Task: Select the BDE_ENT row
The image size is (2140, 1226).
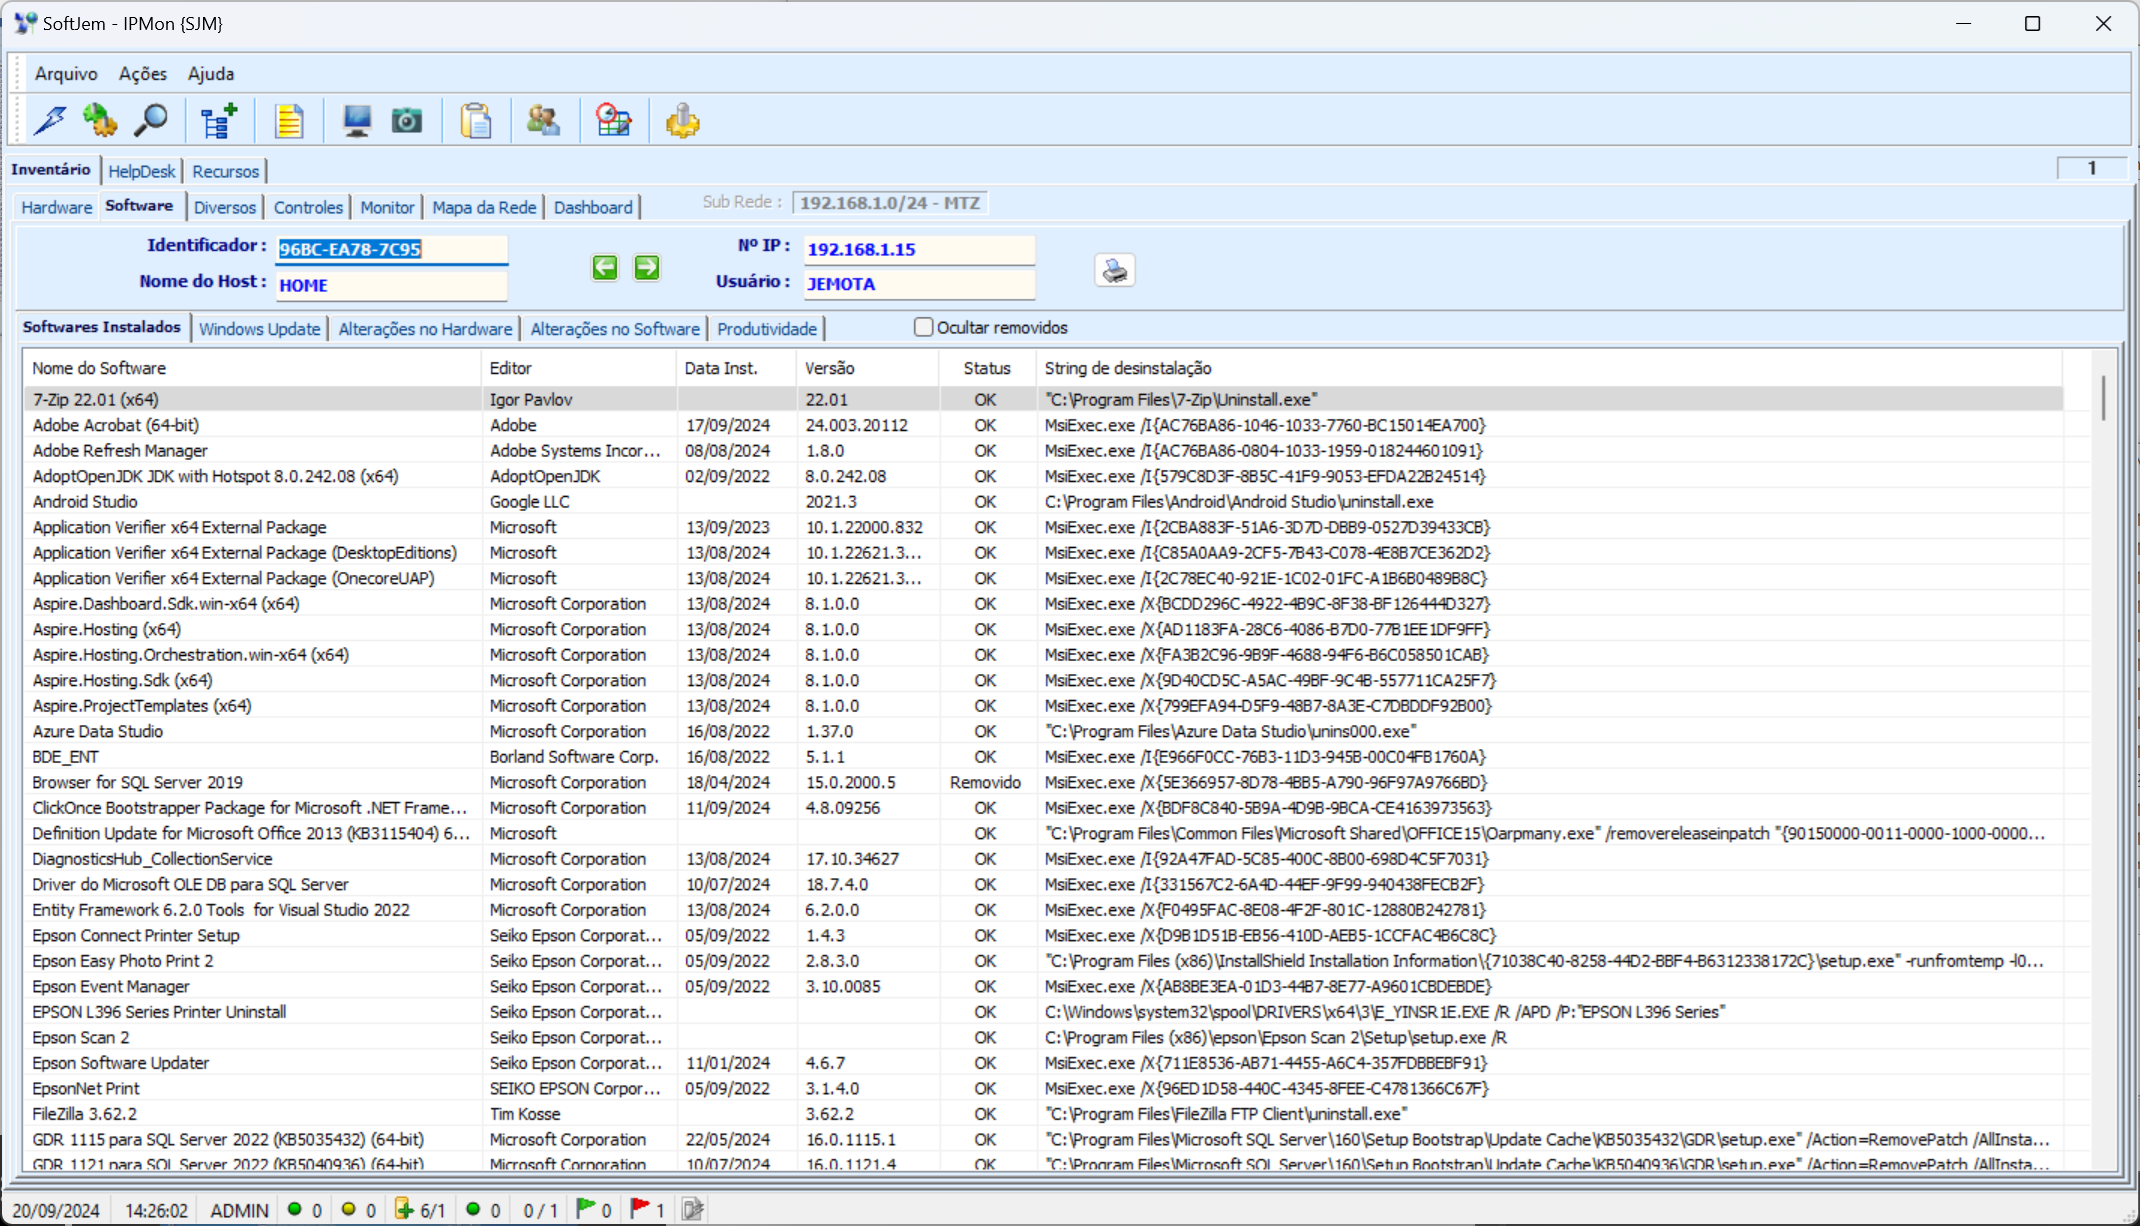Action: click(x=1043, y=757)
